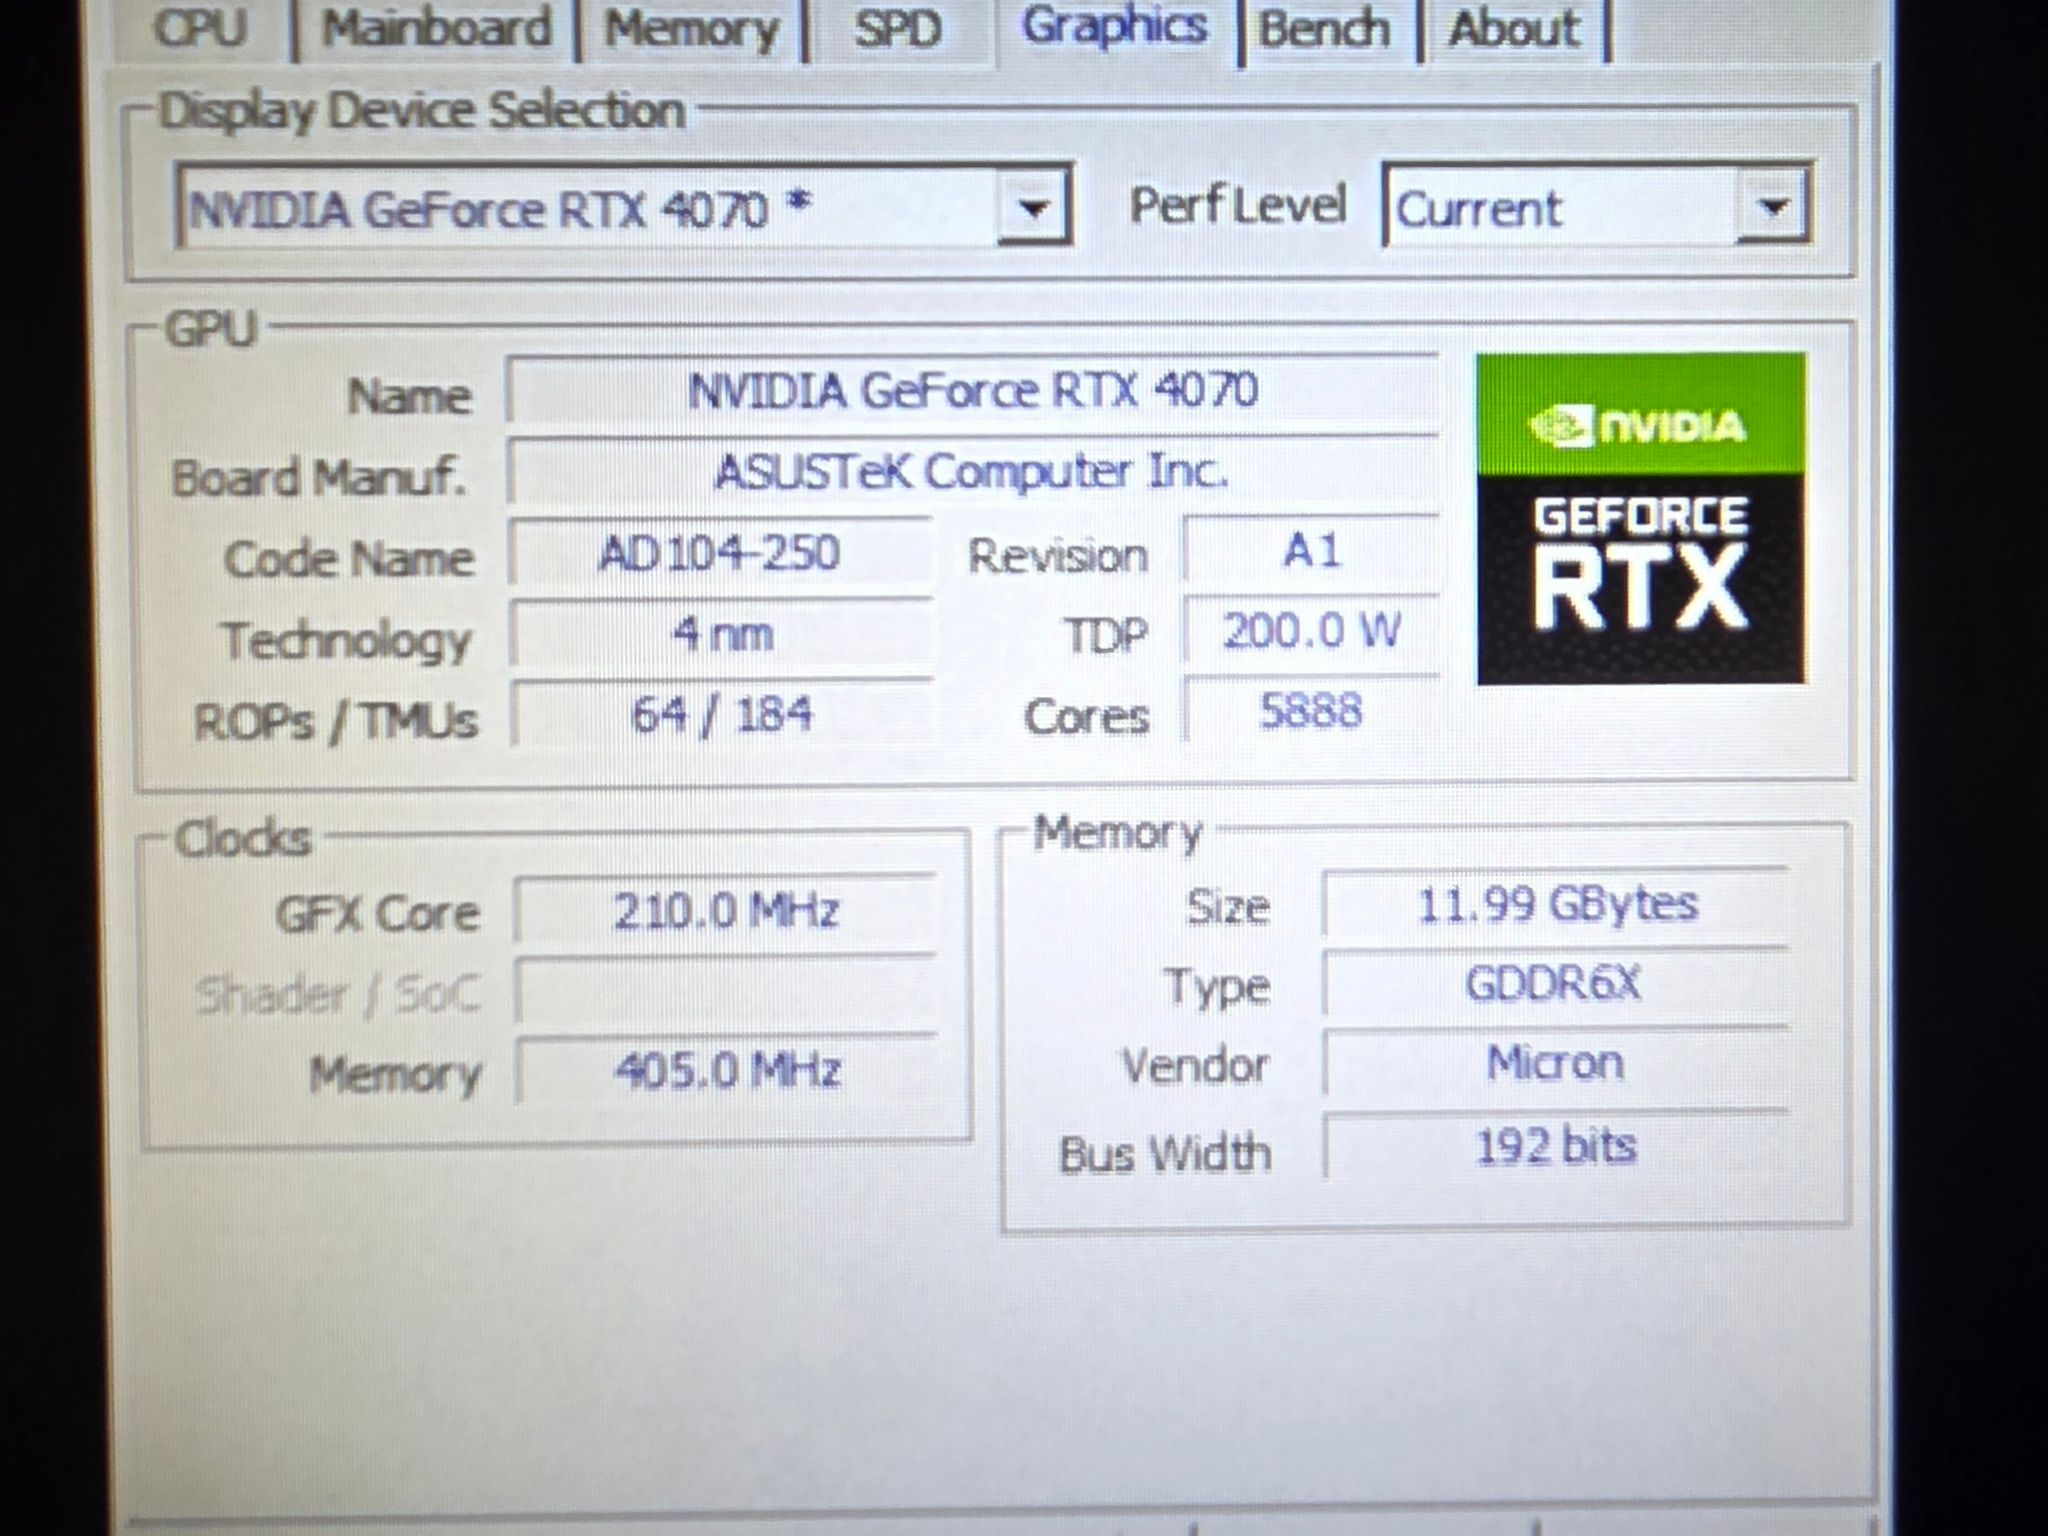Click the GDDR6X memory type value
The width and height of the screenshot is (2048, 1536).
pos(1556,984)
